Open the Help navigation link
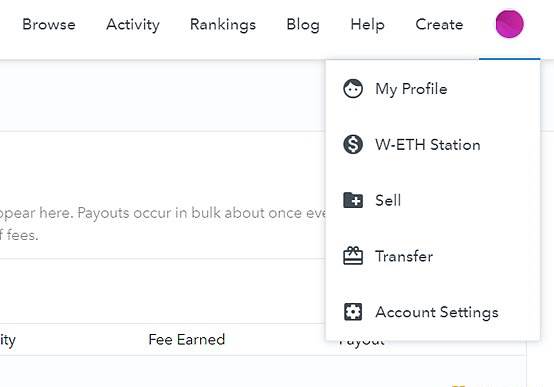This screenshot has height=387, width=554. 367,25
